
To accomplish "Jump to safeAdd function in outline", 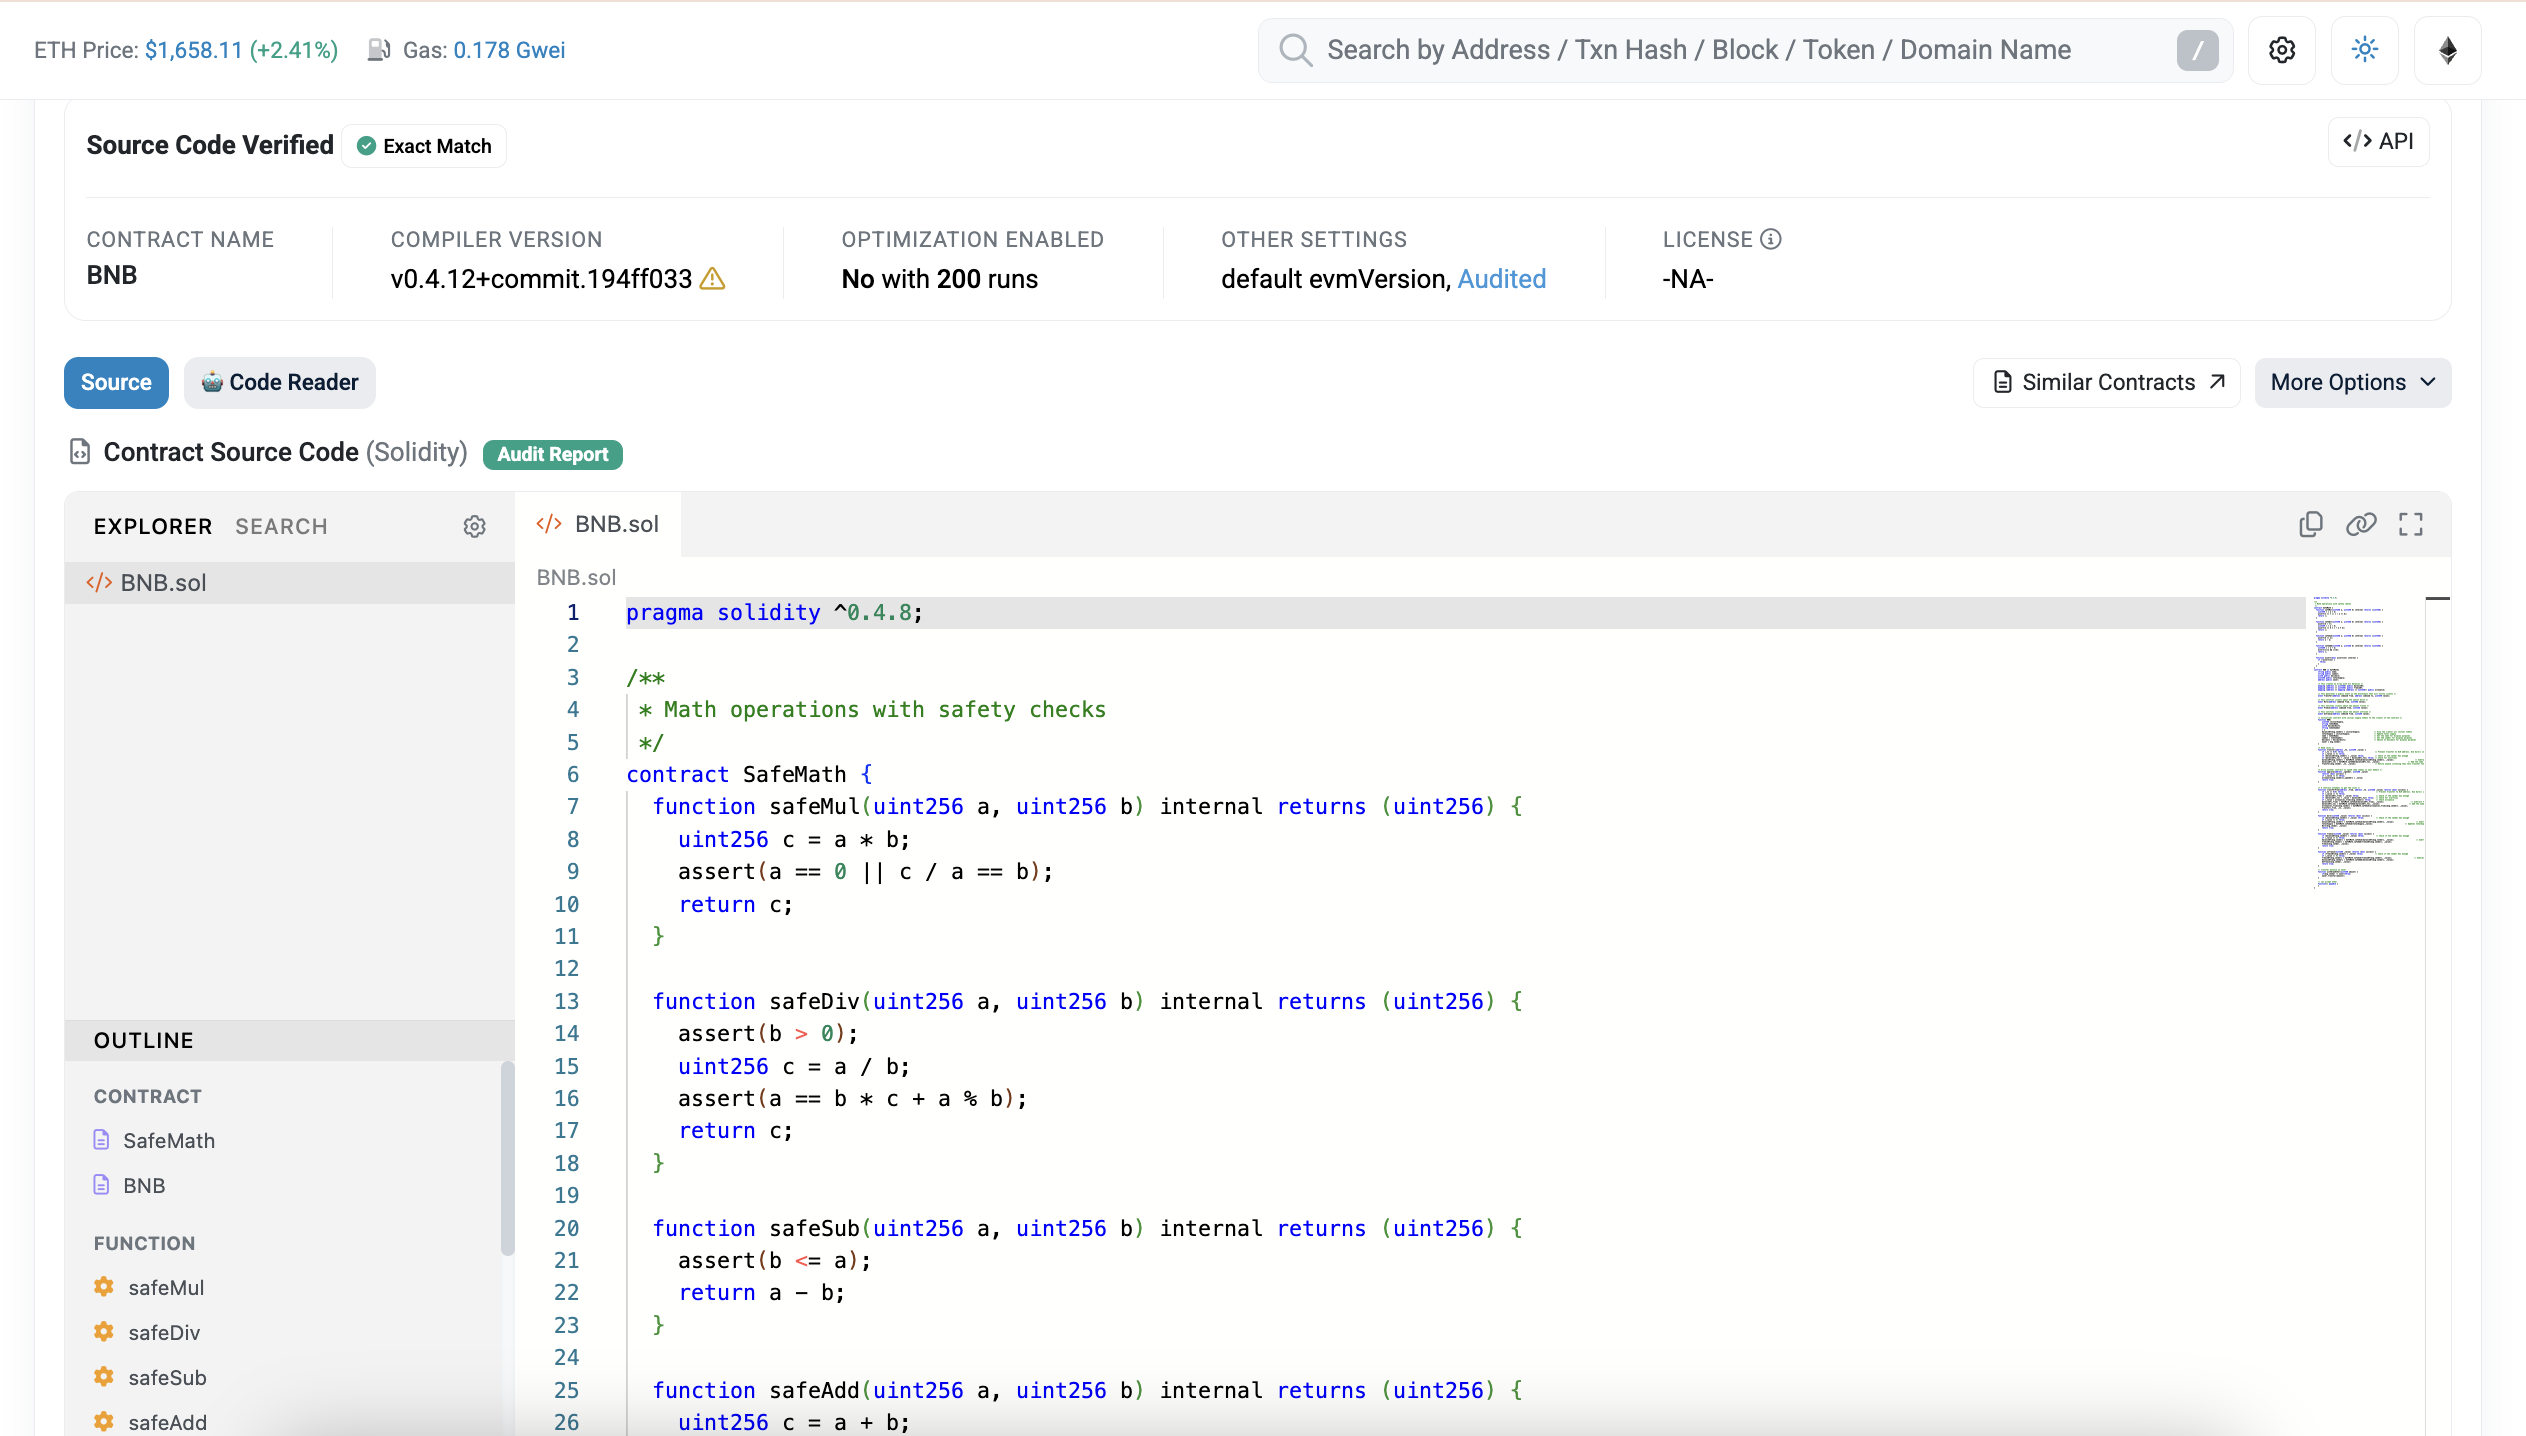I will pyautogui.click(x=167, y=1422).
